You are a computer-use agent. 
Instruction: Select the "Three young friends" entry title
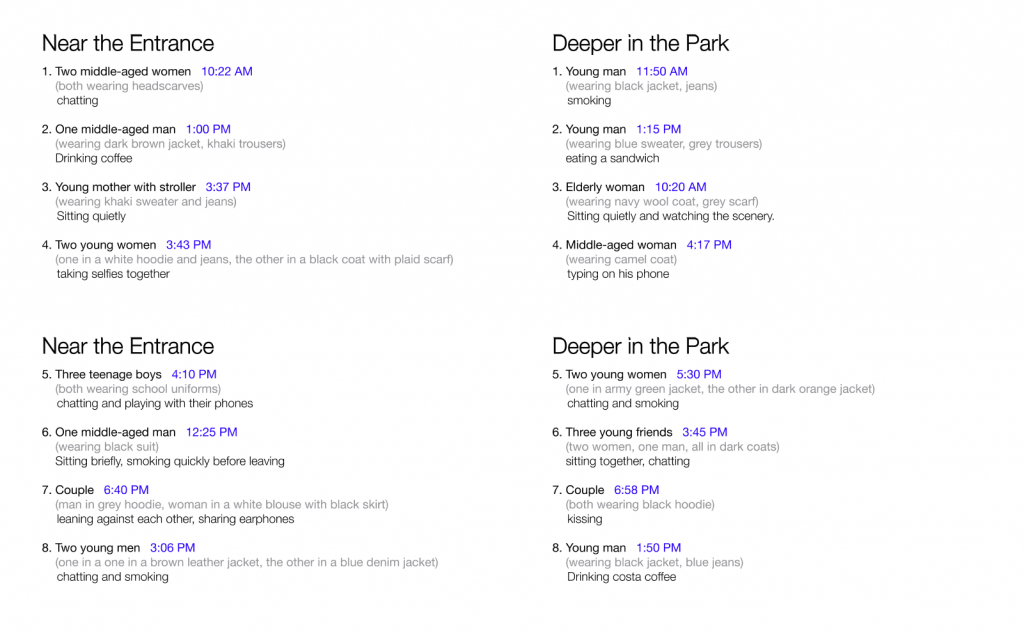[619, 433]
